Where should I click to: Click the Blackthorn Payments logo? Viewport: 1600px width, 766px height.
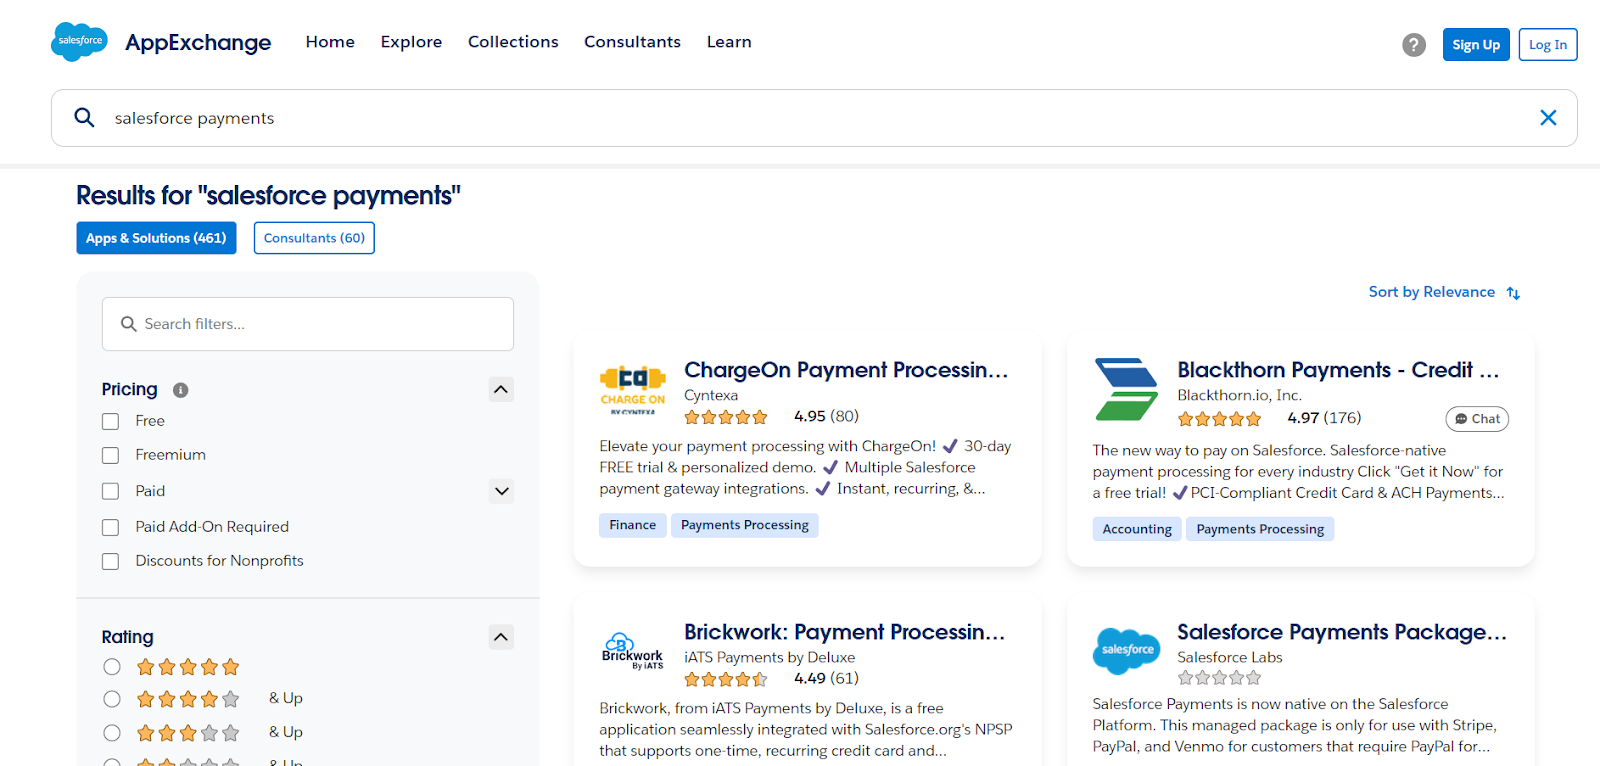point(1126,389)
